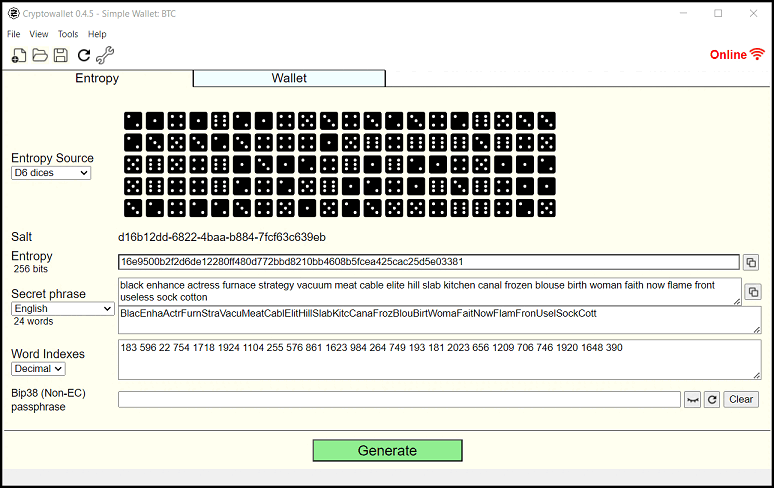Click the last die in the bottom row
This screenshot has width=774, height=488.
(x=546, y=208)
